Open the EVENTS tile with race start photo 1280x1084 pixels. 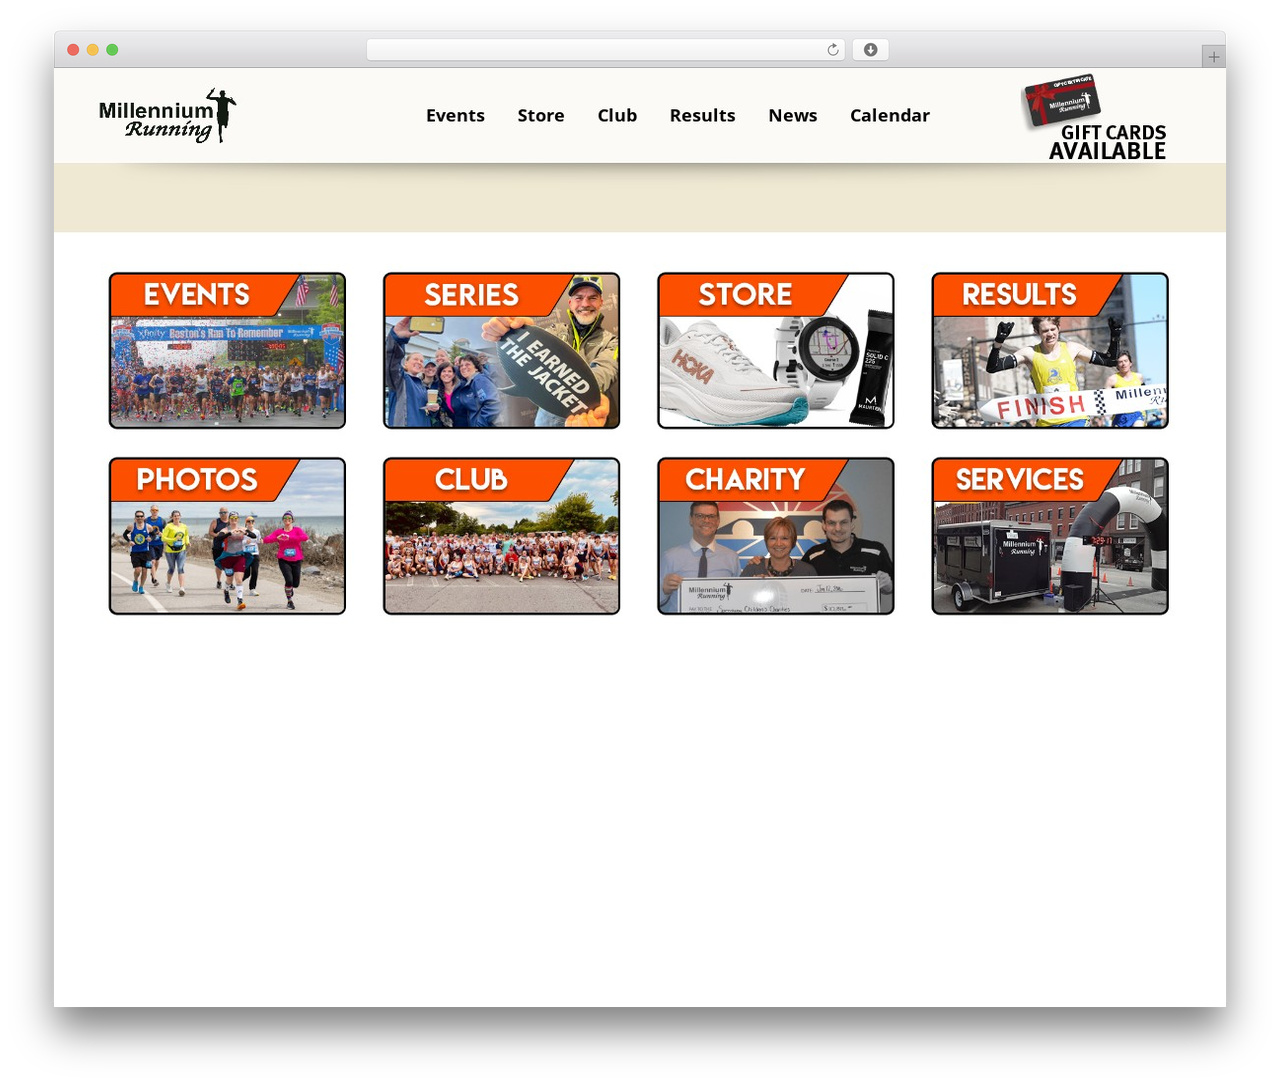pyautogui.click(x=227, y=351)
